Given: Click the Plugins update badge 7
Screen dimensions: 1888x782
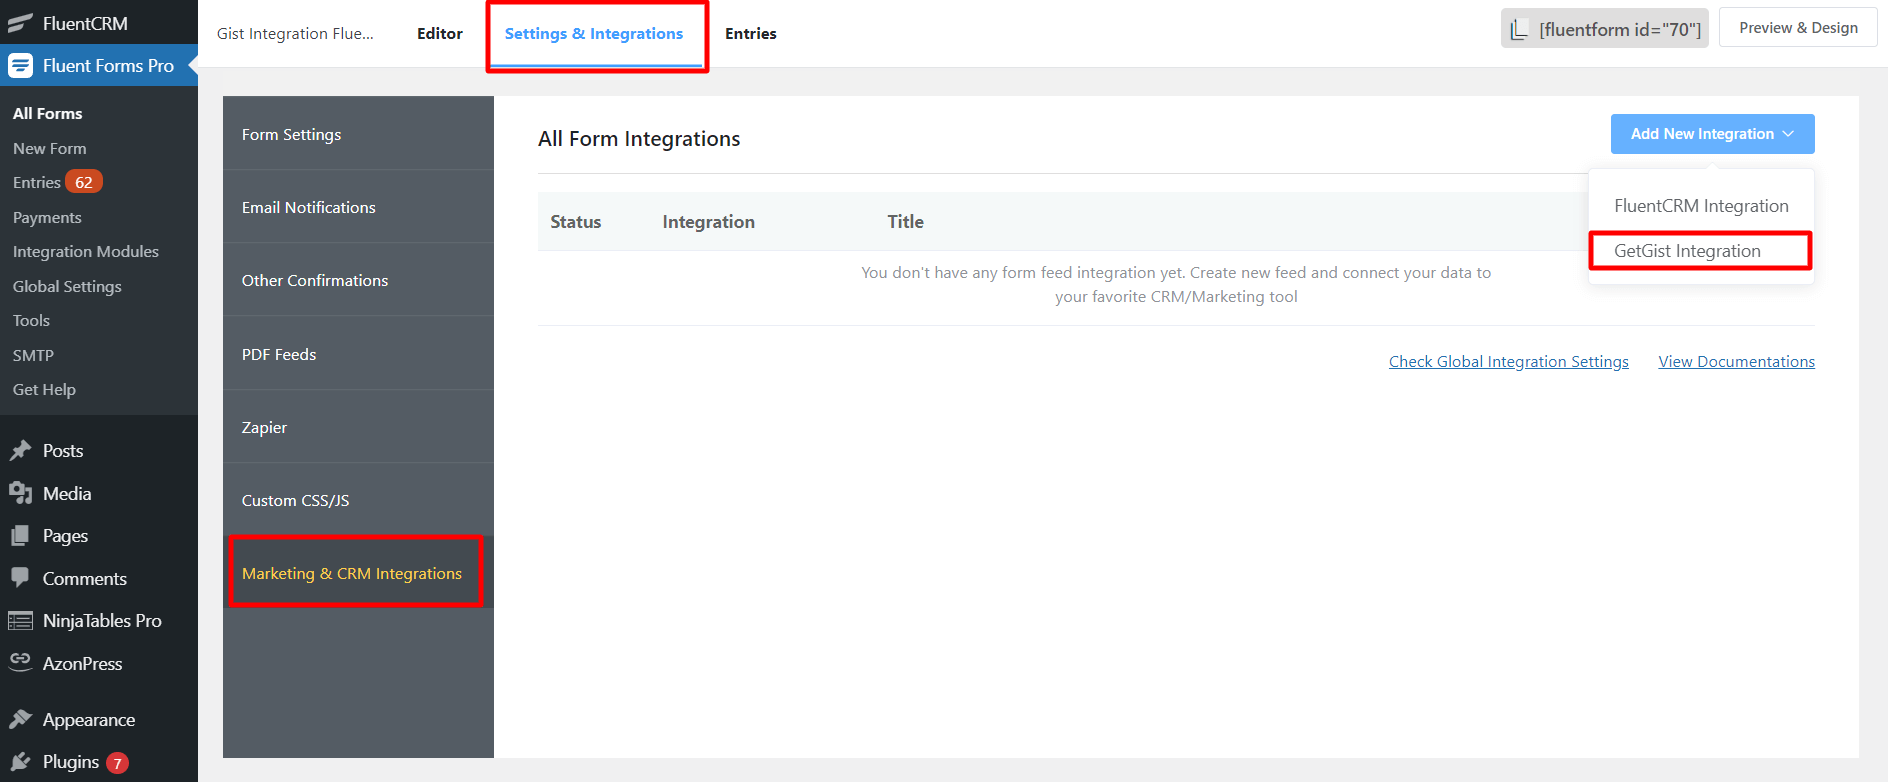Looking at the screenshot, I should click(x=117, y=763).
